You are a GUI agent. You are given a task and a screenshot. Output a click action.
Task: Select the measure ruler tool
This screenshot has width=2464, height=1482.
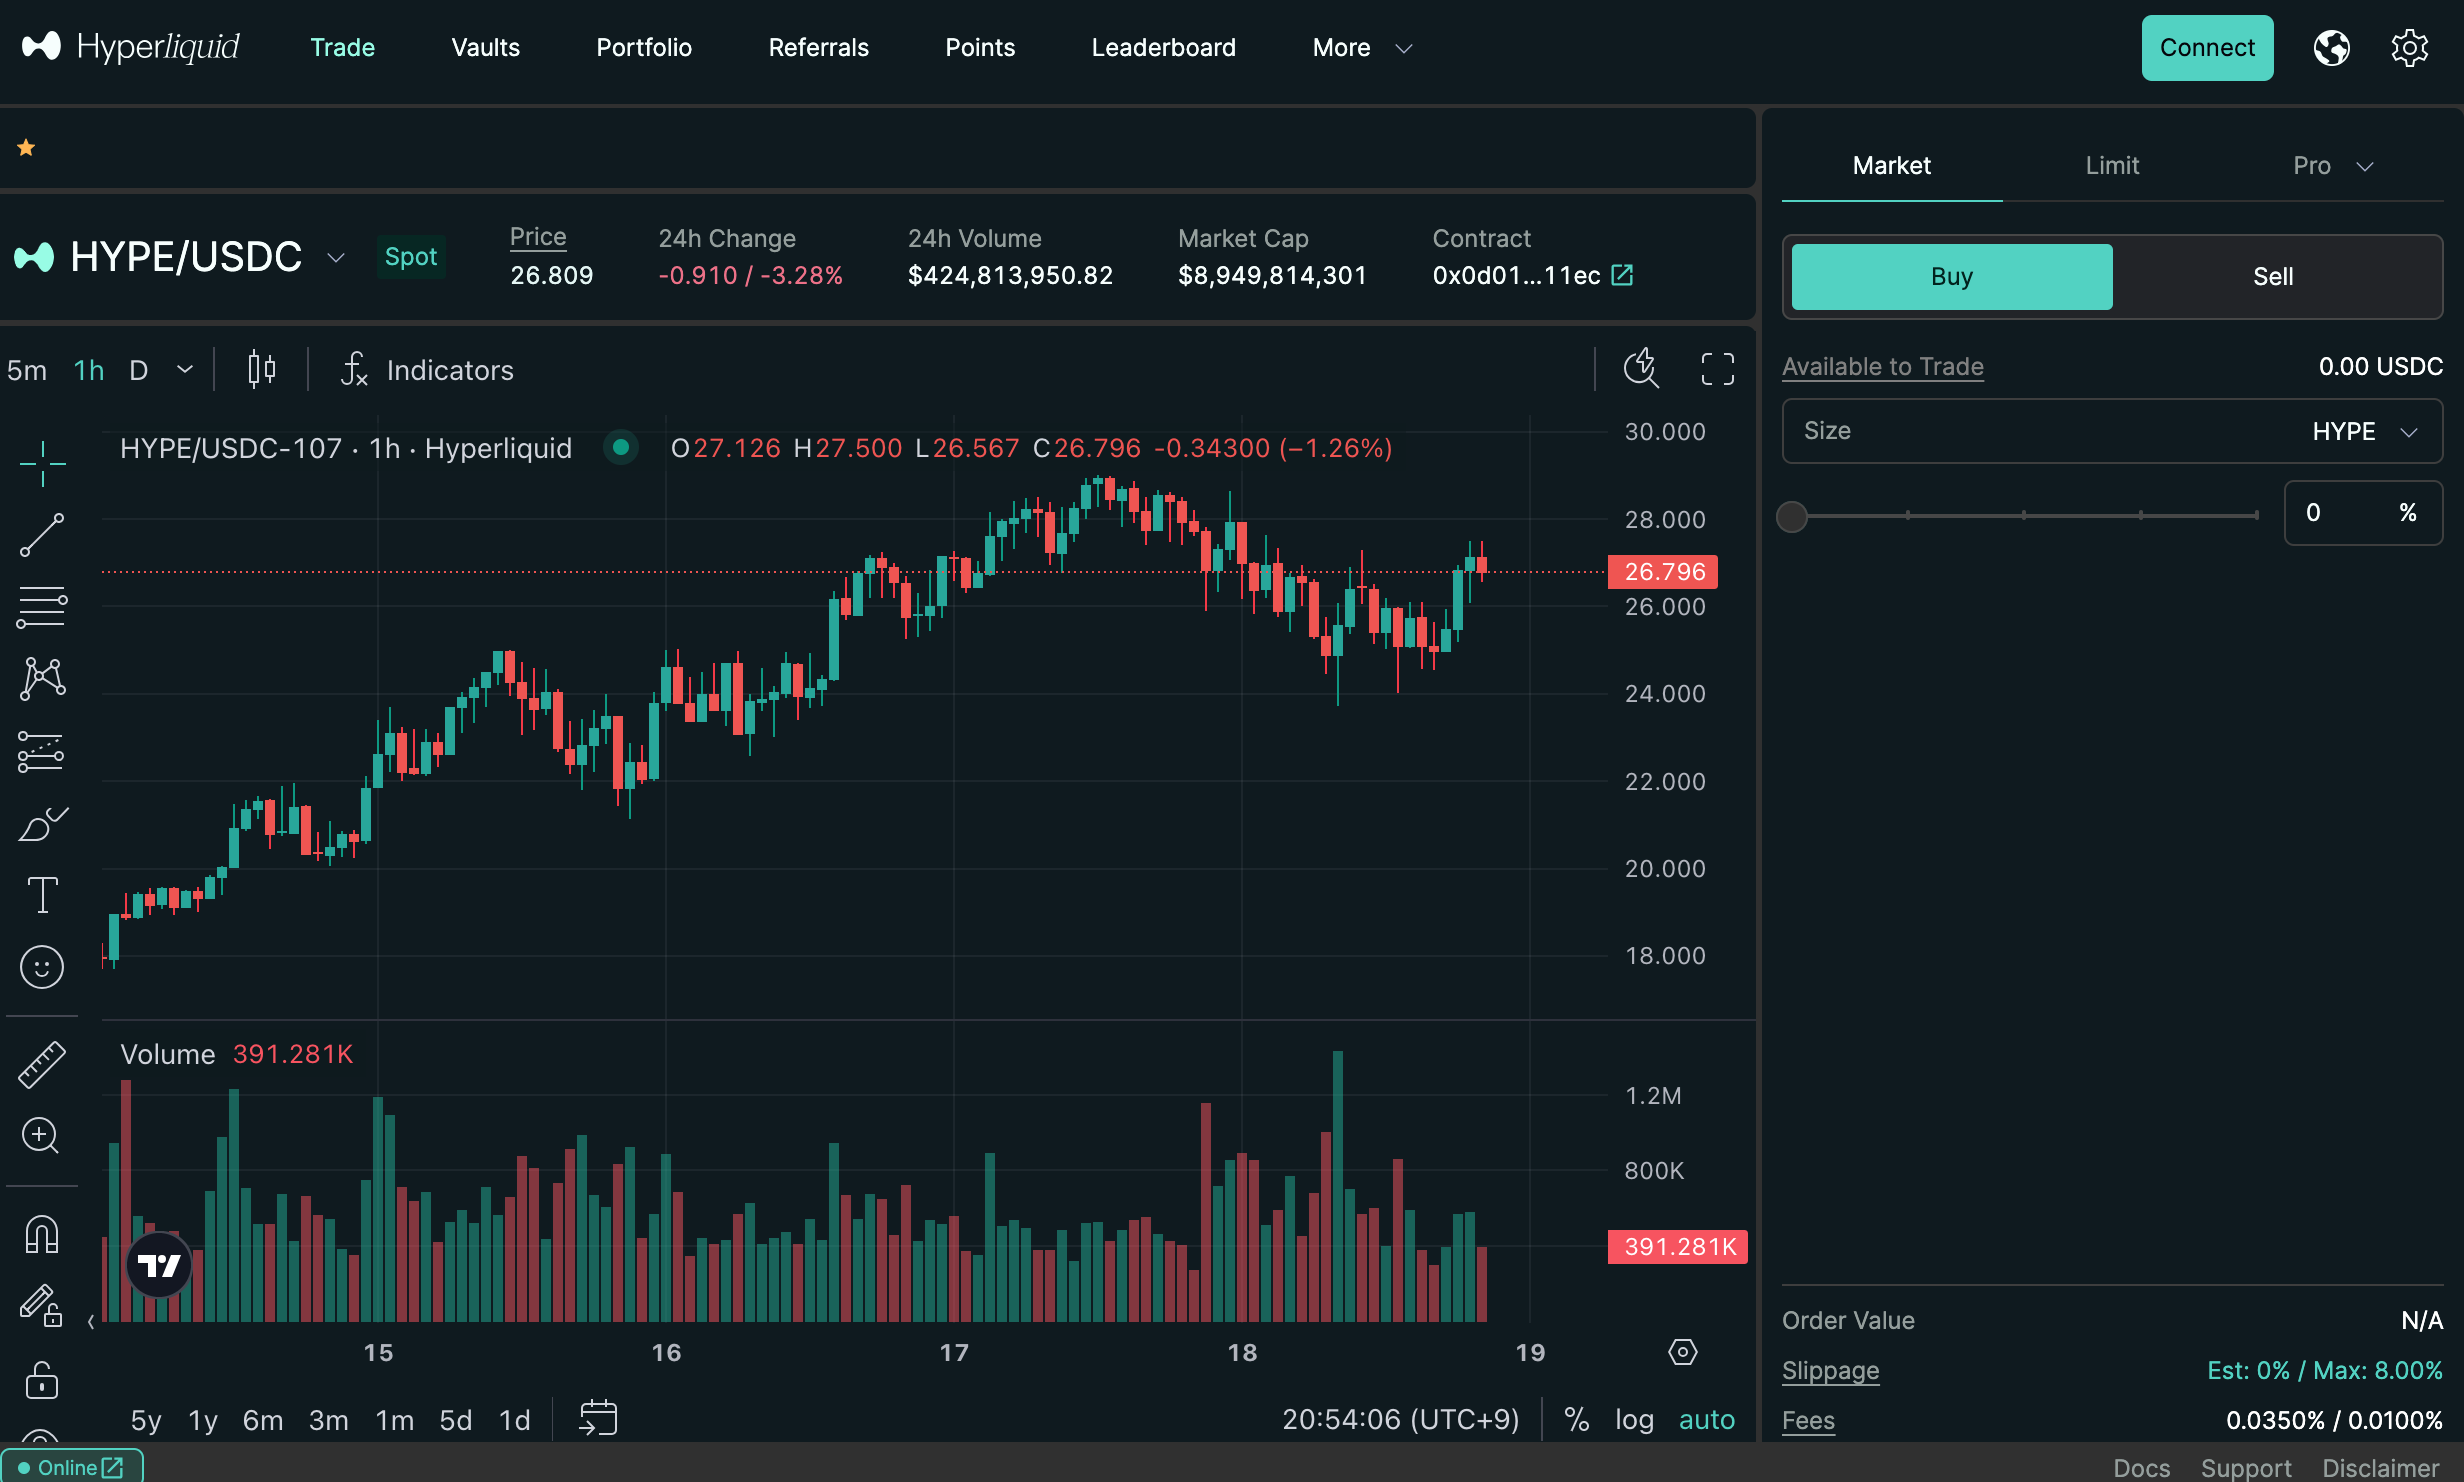(42, 1063)
